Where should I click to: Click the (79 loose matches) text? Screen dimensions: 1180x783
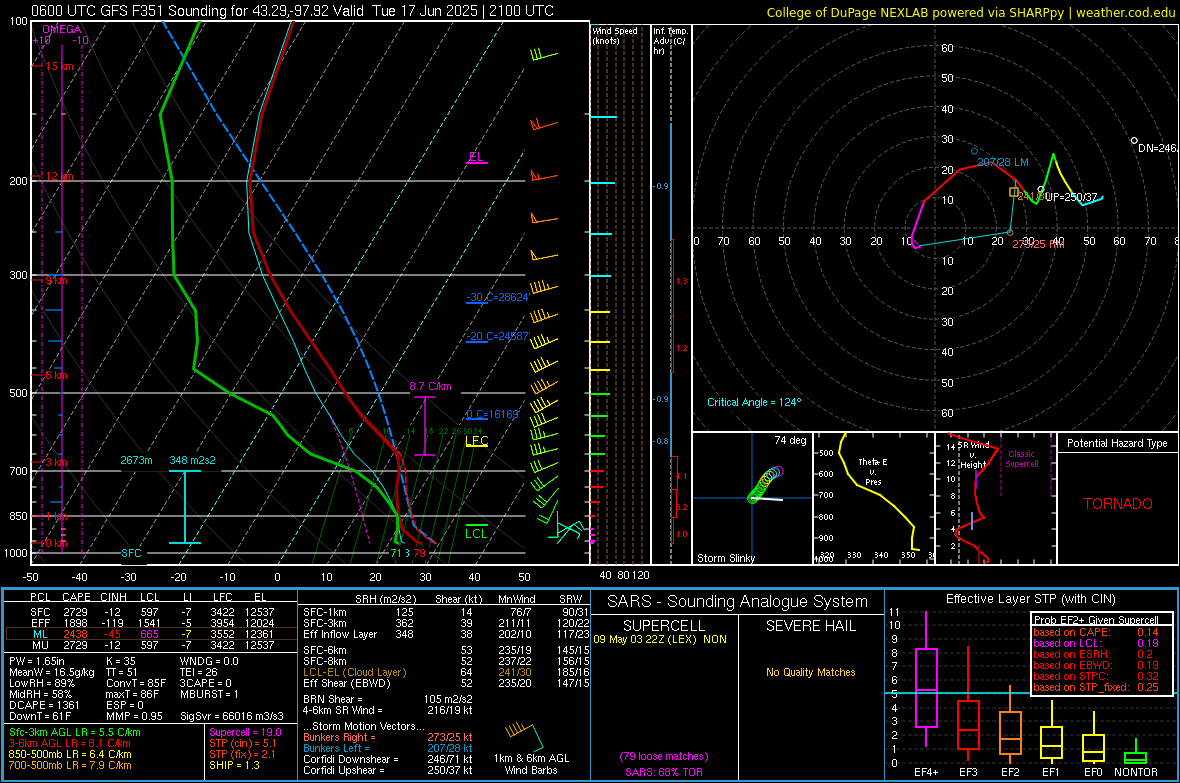click(x=664, y=756)
